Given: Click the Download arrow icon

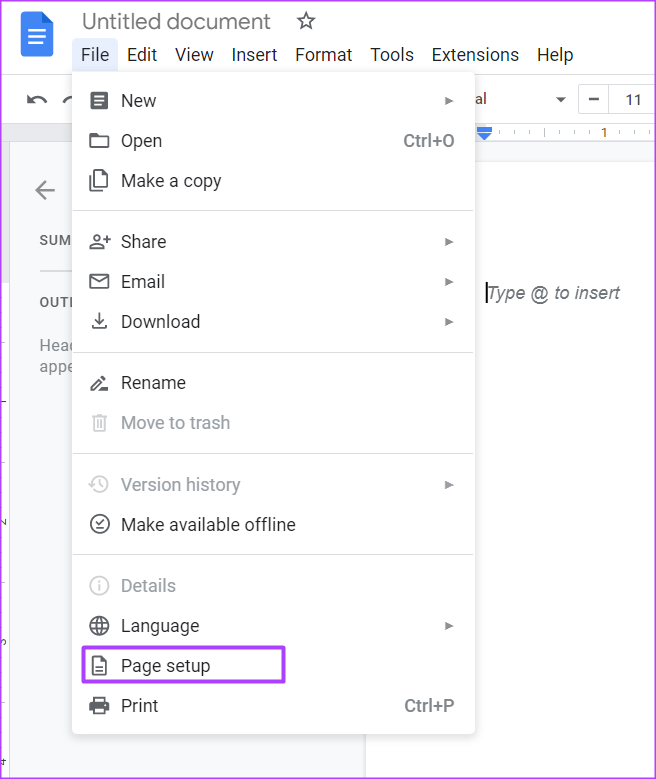Looking at the screenshot, I should tap(99, 321).
